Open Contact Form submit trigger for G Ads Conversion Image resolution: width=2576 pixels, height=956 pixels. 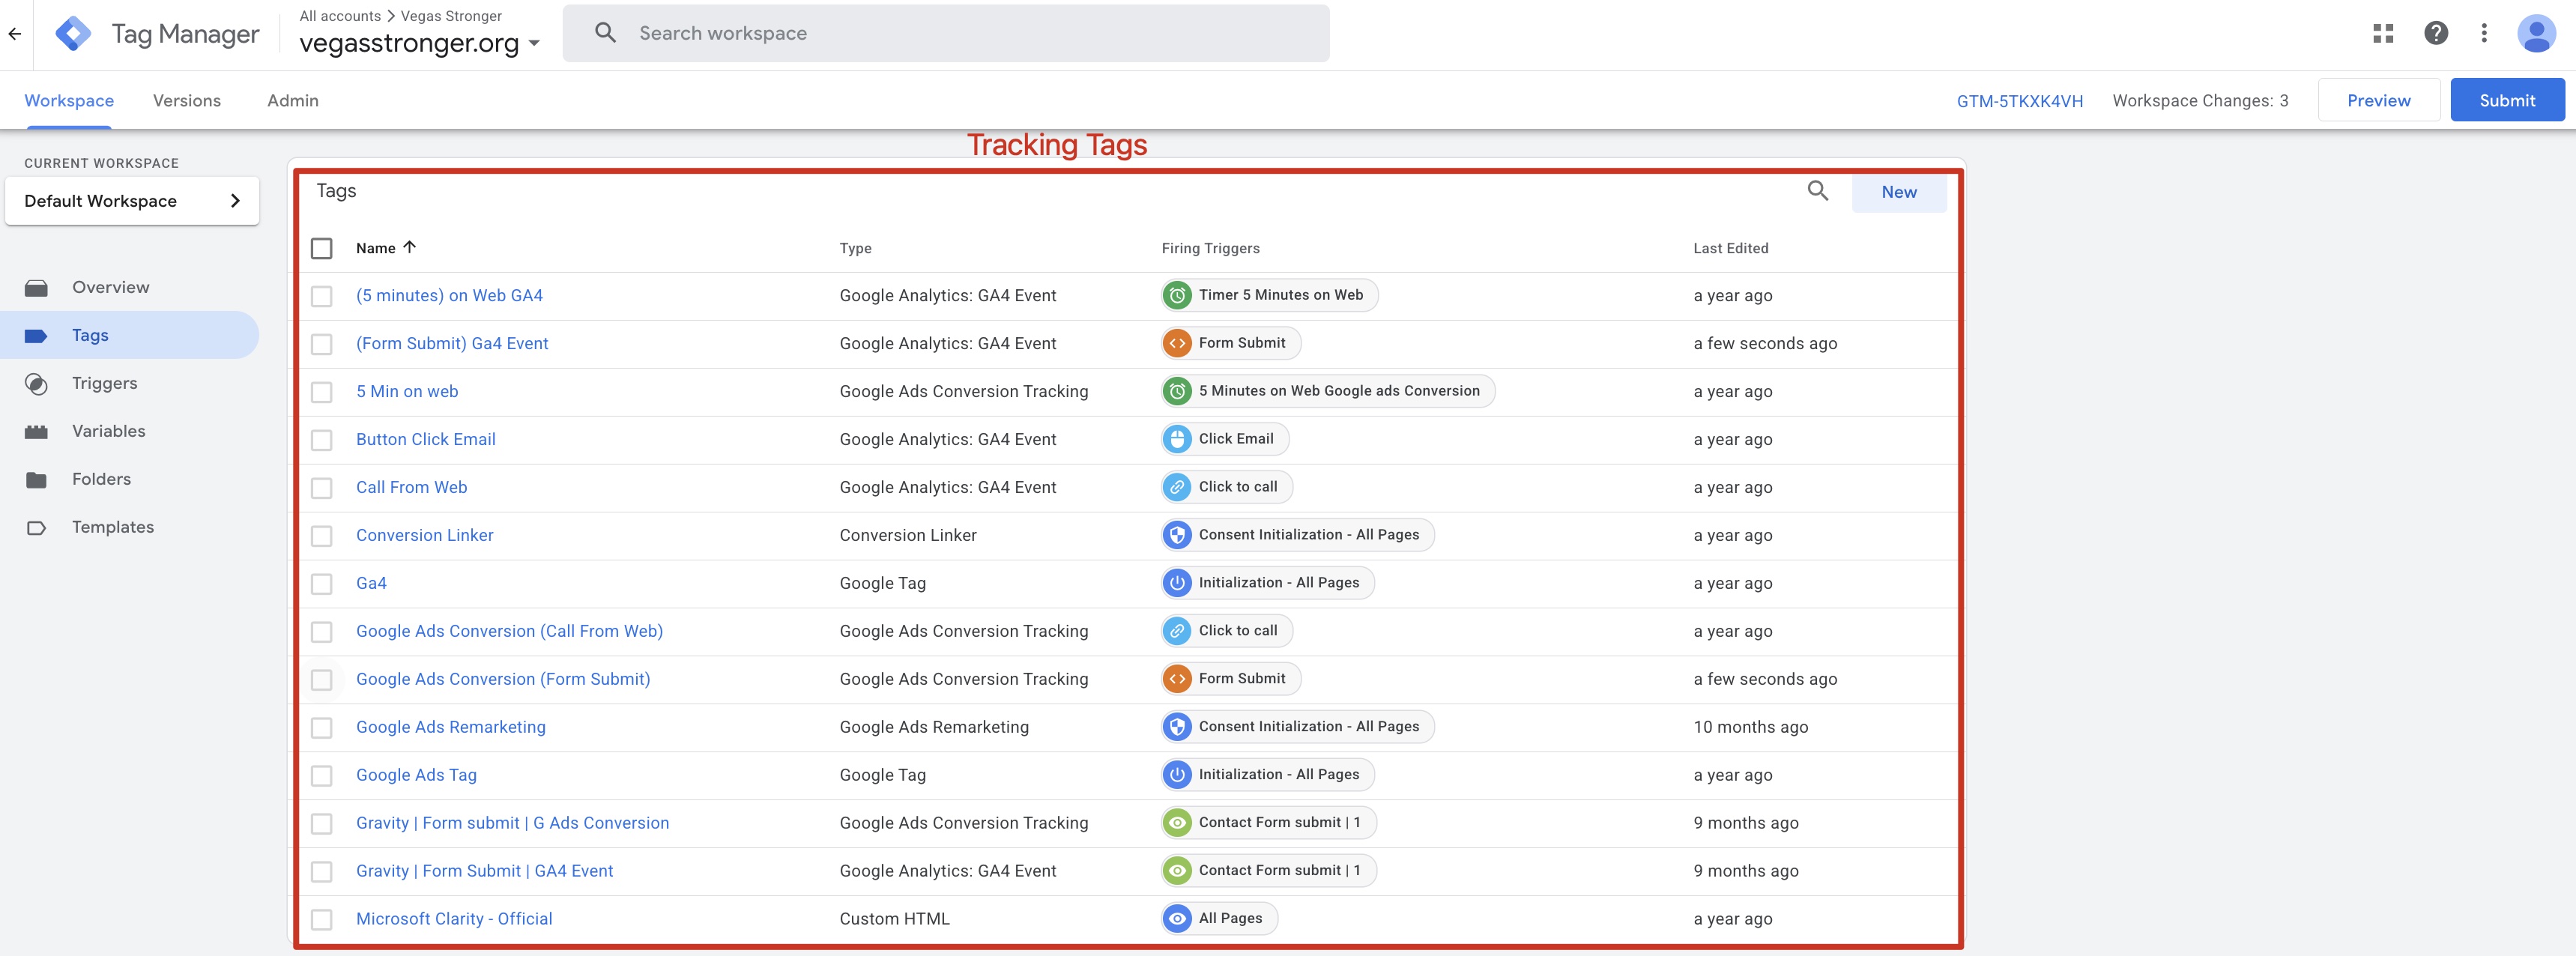[1269, 823]
